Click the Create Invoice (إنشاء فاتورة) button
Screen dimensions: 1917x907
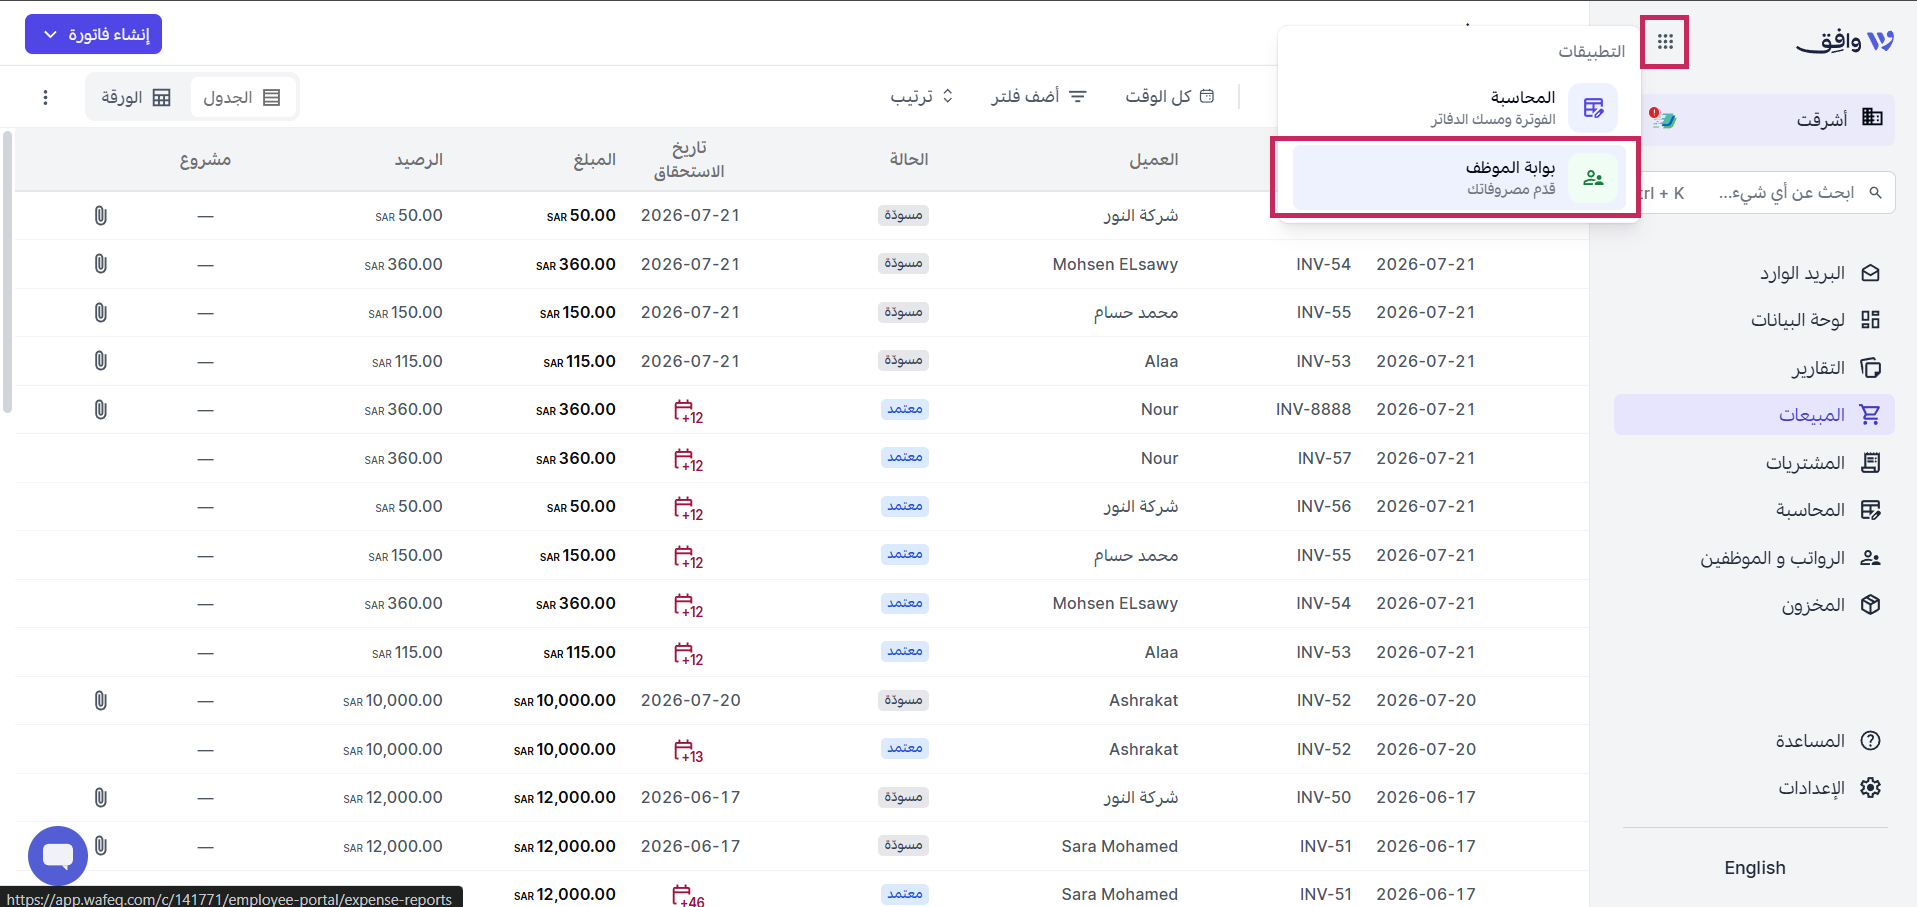(x=93, y=34)
